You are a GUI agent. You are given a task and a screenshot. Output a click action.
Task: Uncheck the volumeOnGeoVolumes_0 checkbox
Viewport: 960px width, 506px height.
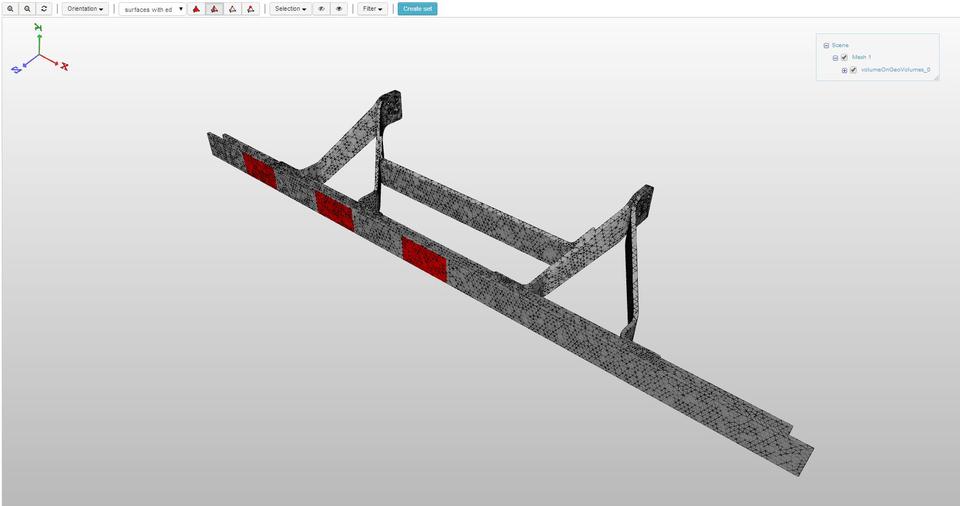(853, 70)
